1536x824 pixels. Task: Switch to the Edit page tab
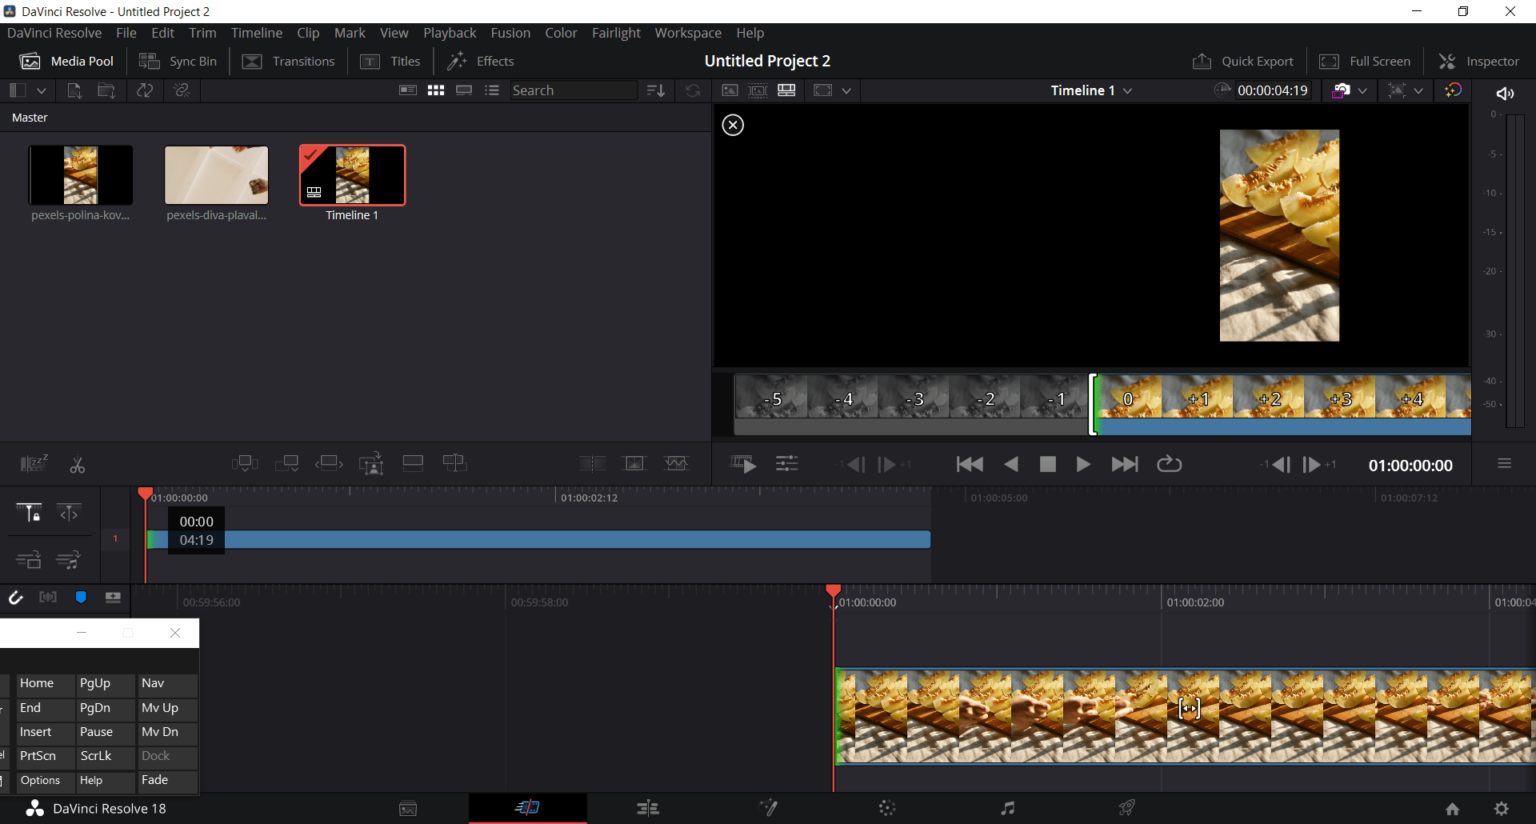[648, 808]
